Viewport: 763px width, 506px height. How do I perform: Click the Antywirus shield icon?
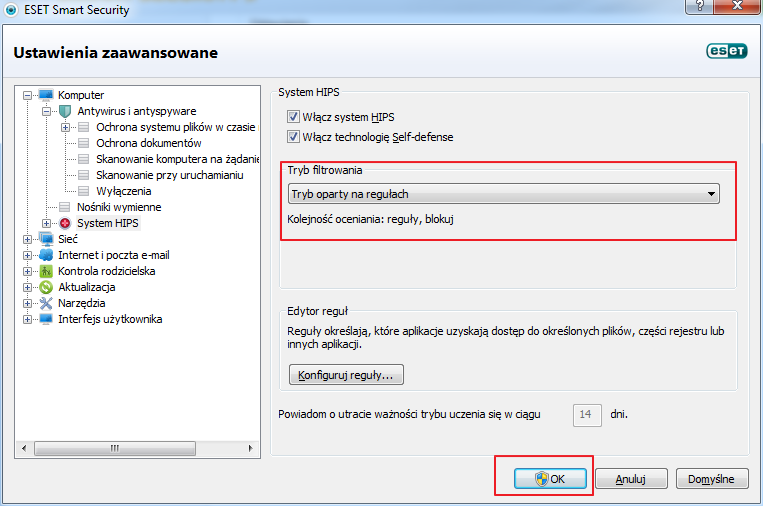65,111
